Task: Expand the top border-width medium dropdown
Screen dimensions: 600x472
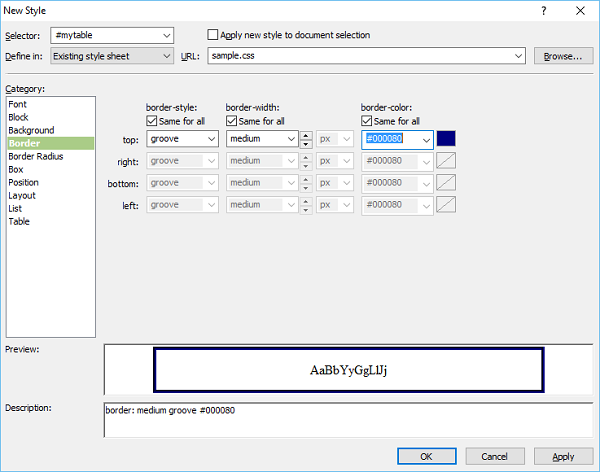Action: pos(262,139)
